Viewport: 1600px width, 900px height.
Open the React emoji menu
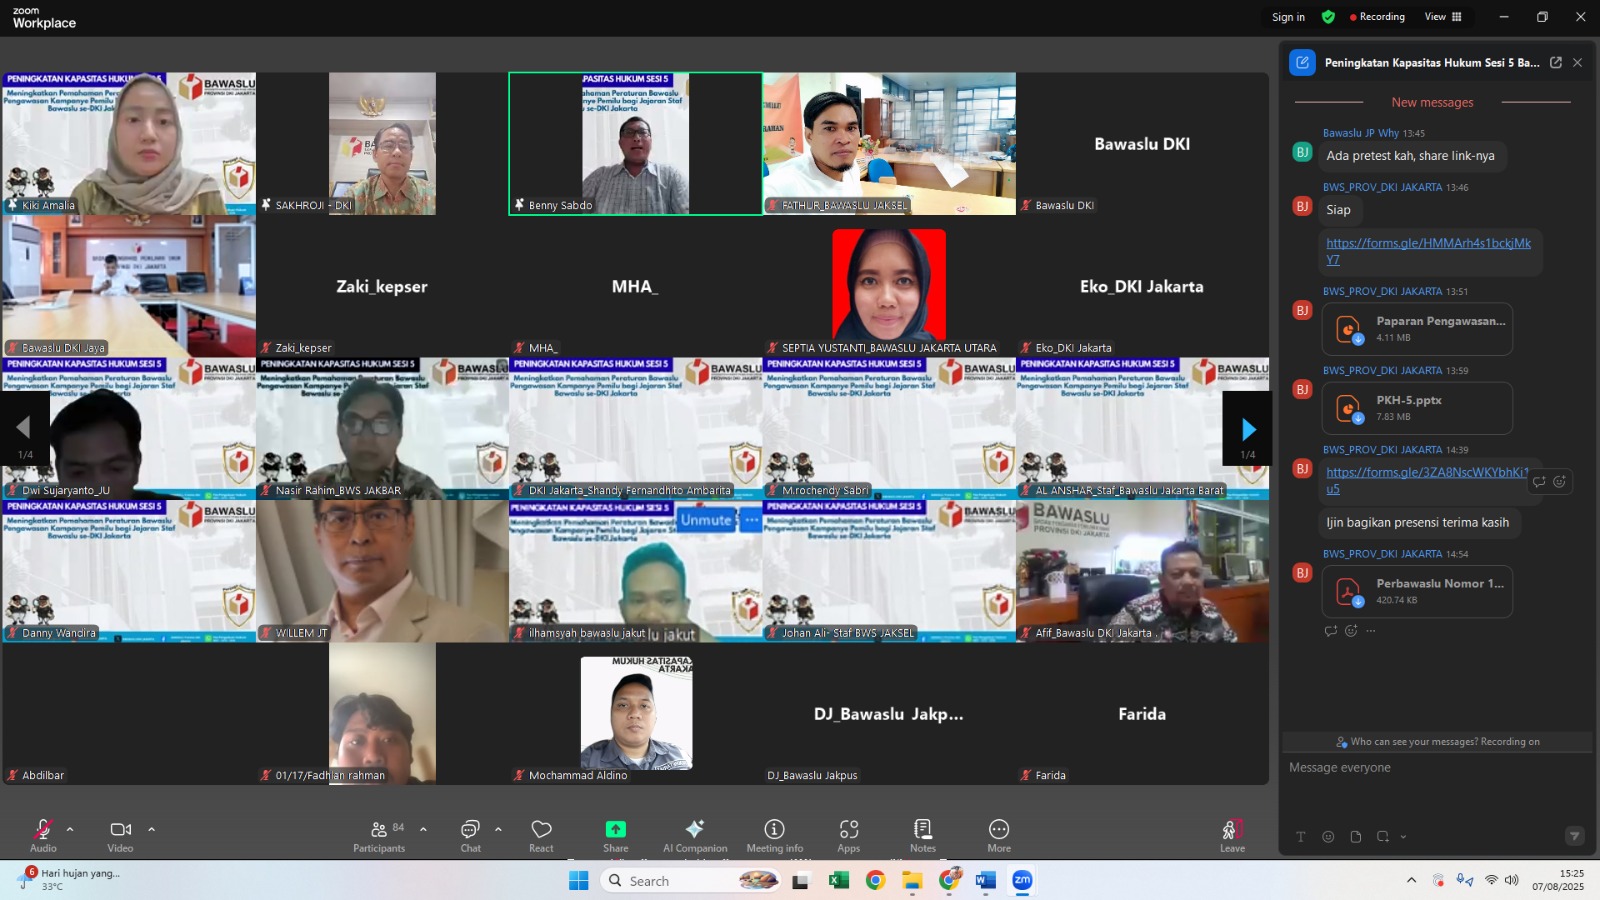tap(541, 835)
